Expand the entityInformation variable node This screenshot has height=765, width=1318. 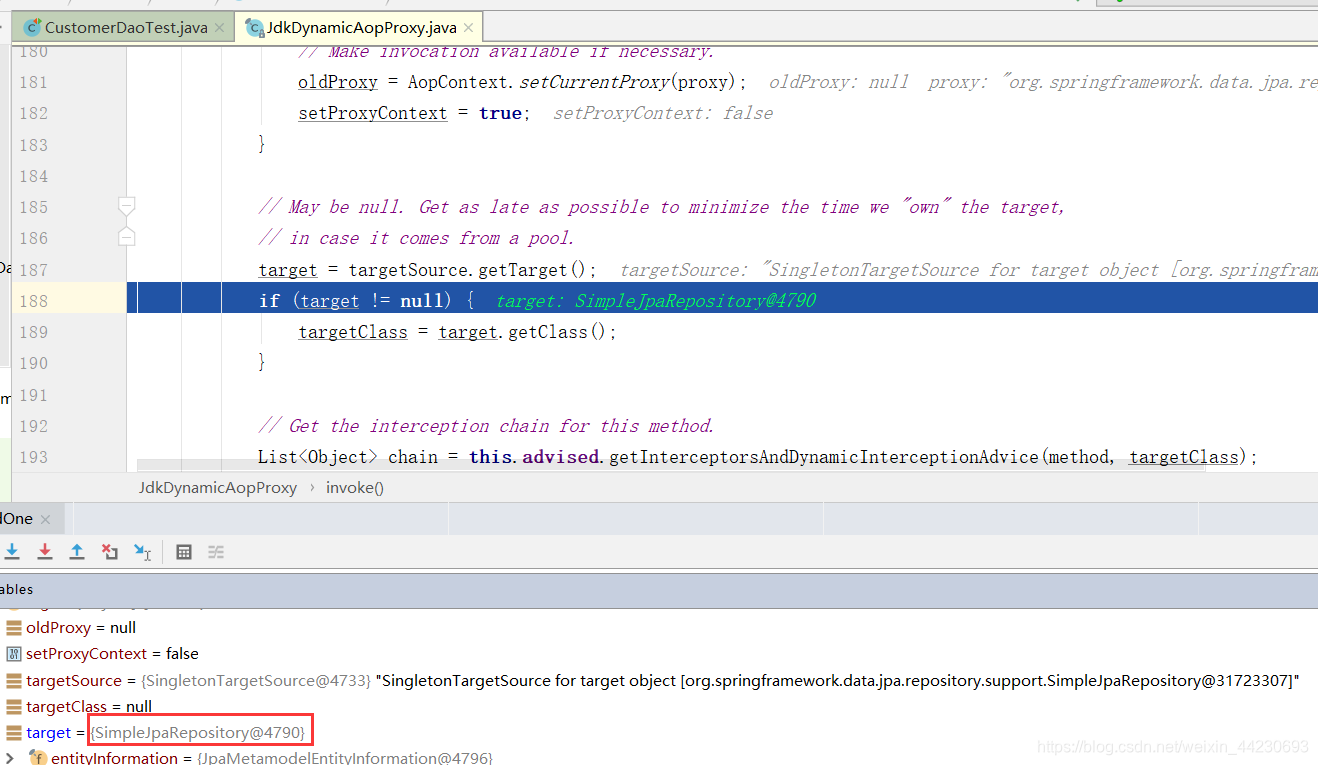(11, 758)
